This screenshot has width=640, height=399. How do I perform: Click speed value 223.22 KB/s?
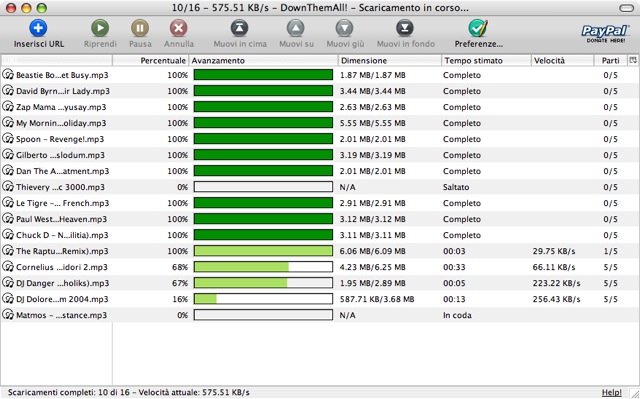click(556, 283)
